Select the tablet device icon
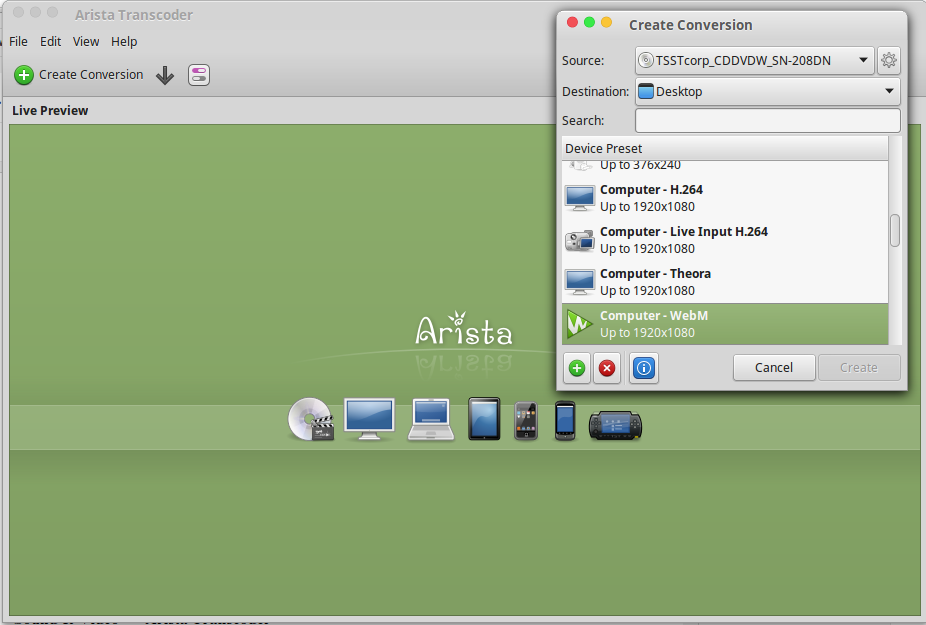Viewport: 926px width, 625px height. click(x=484, y=419)
